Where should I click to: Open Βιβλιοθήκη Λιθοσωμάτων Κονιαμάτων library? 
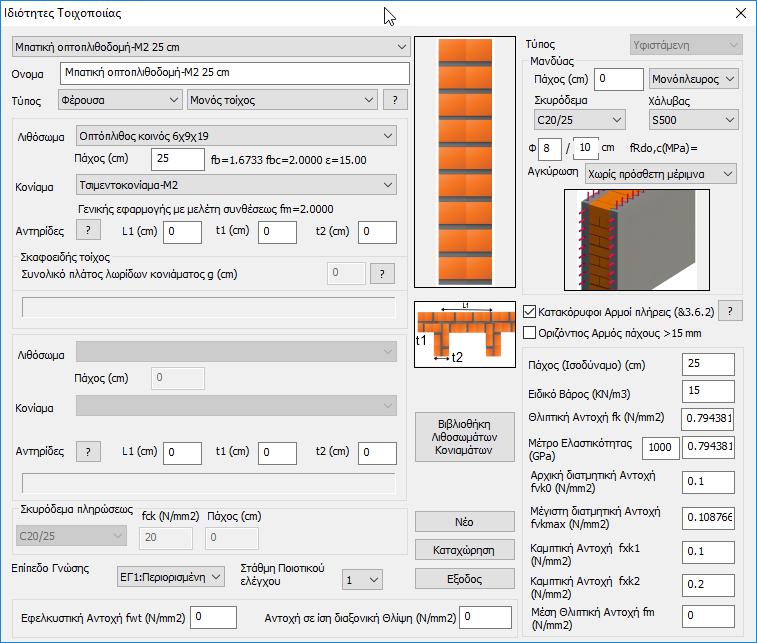[465, 437]
